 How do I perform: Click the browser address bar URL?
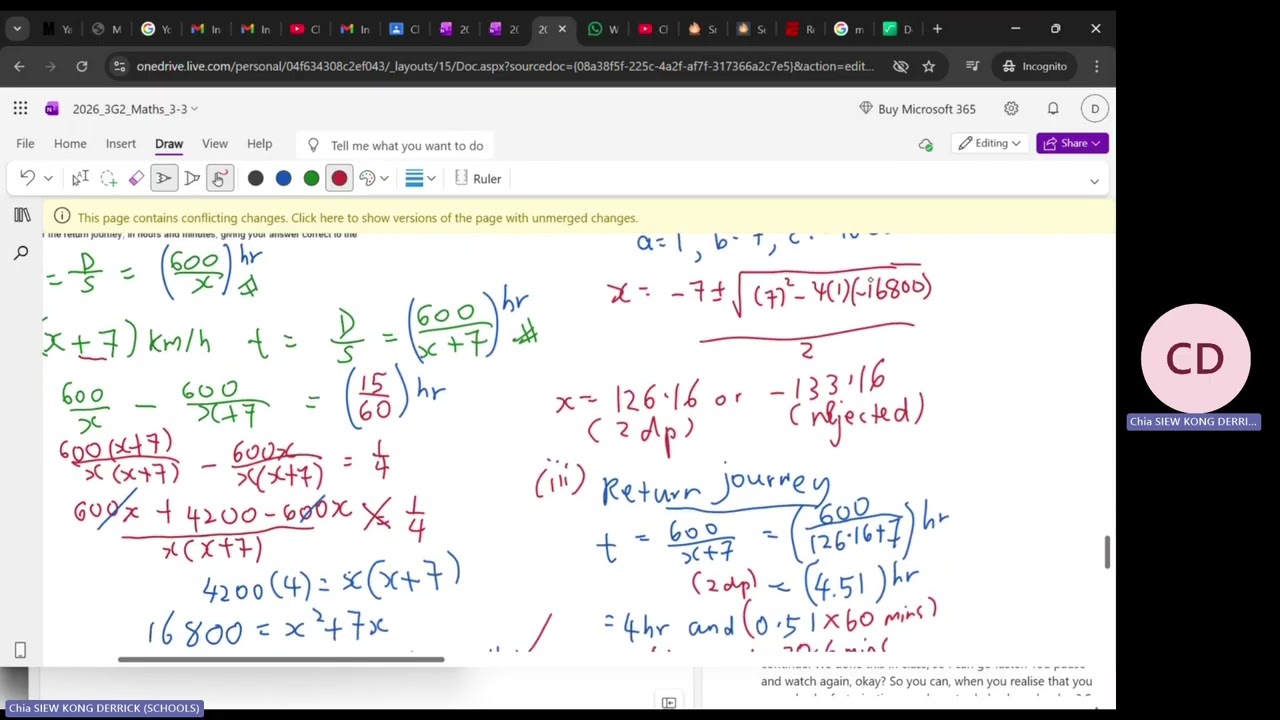click(505, 66)
